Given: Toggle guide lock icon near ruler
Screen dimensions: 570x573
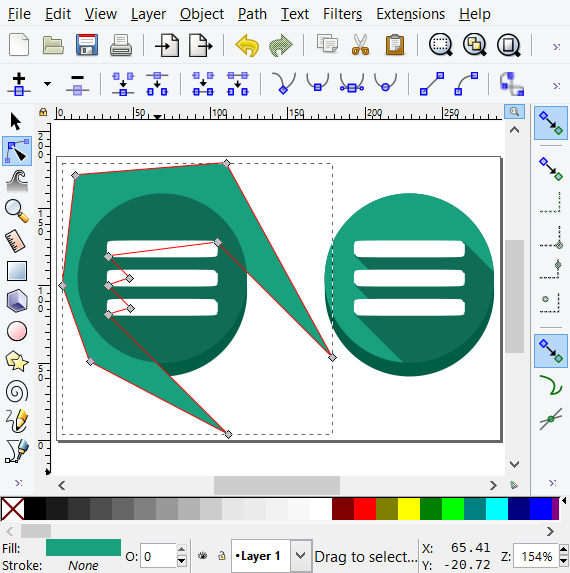Looking at the screenshot, I should coord(43,112).
